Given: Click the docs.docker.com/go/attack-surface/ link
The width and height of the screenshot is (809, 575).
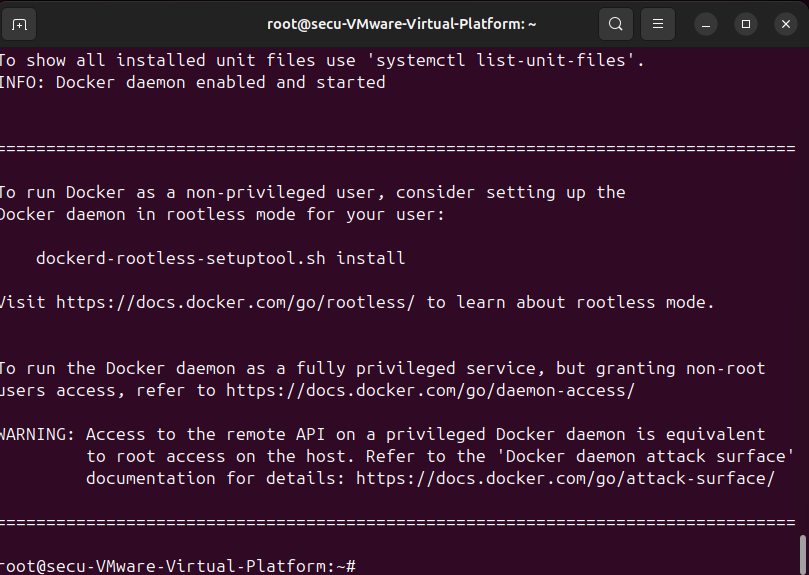Looking at the screenshot, I should (565, 478).
